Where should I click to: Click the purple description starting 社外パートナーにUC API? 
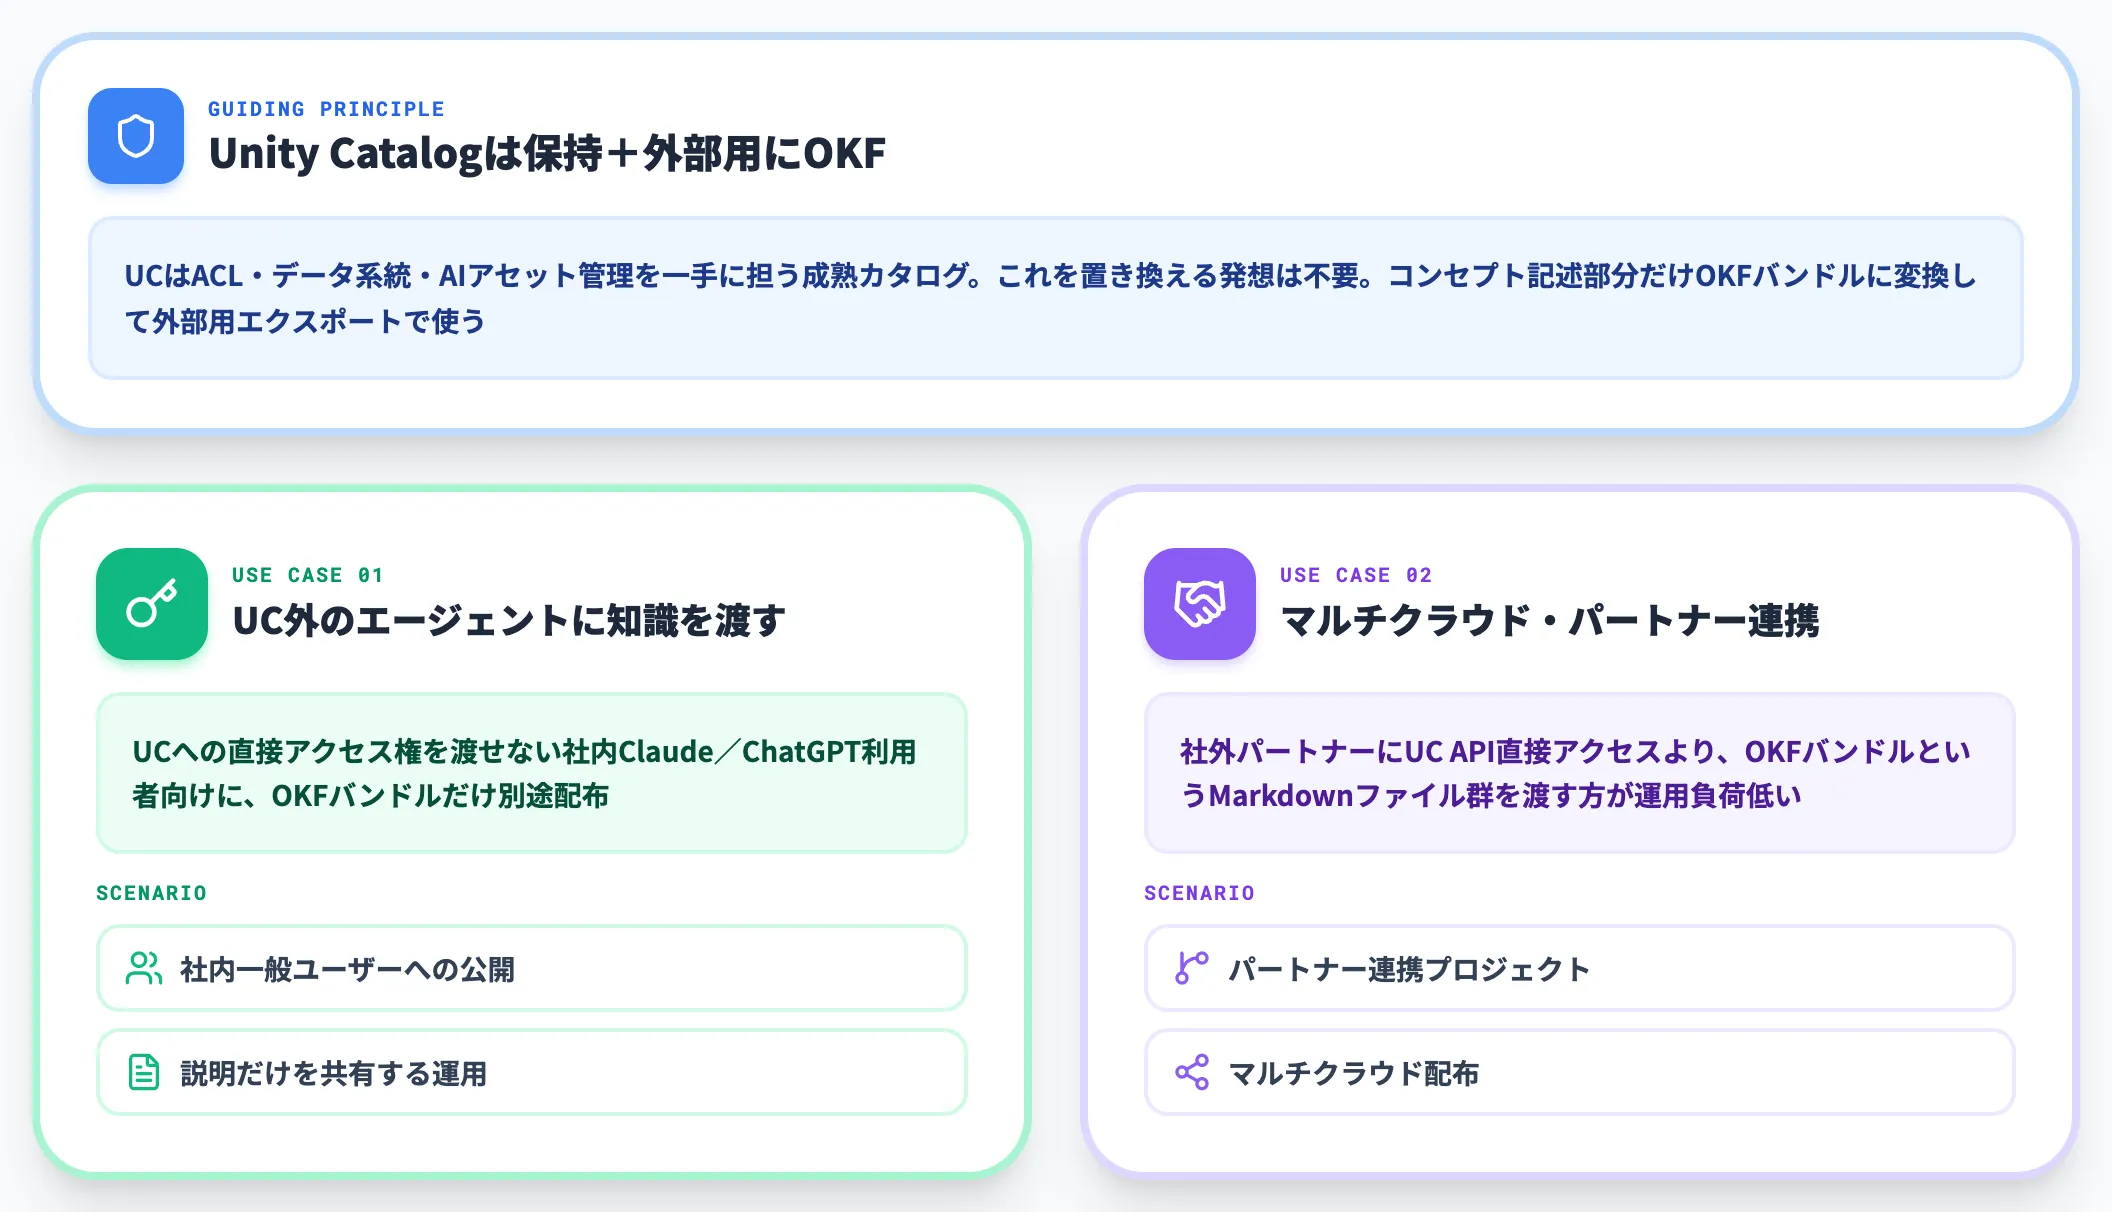(1575, 773)
